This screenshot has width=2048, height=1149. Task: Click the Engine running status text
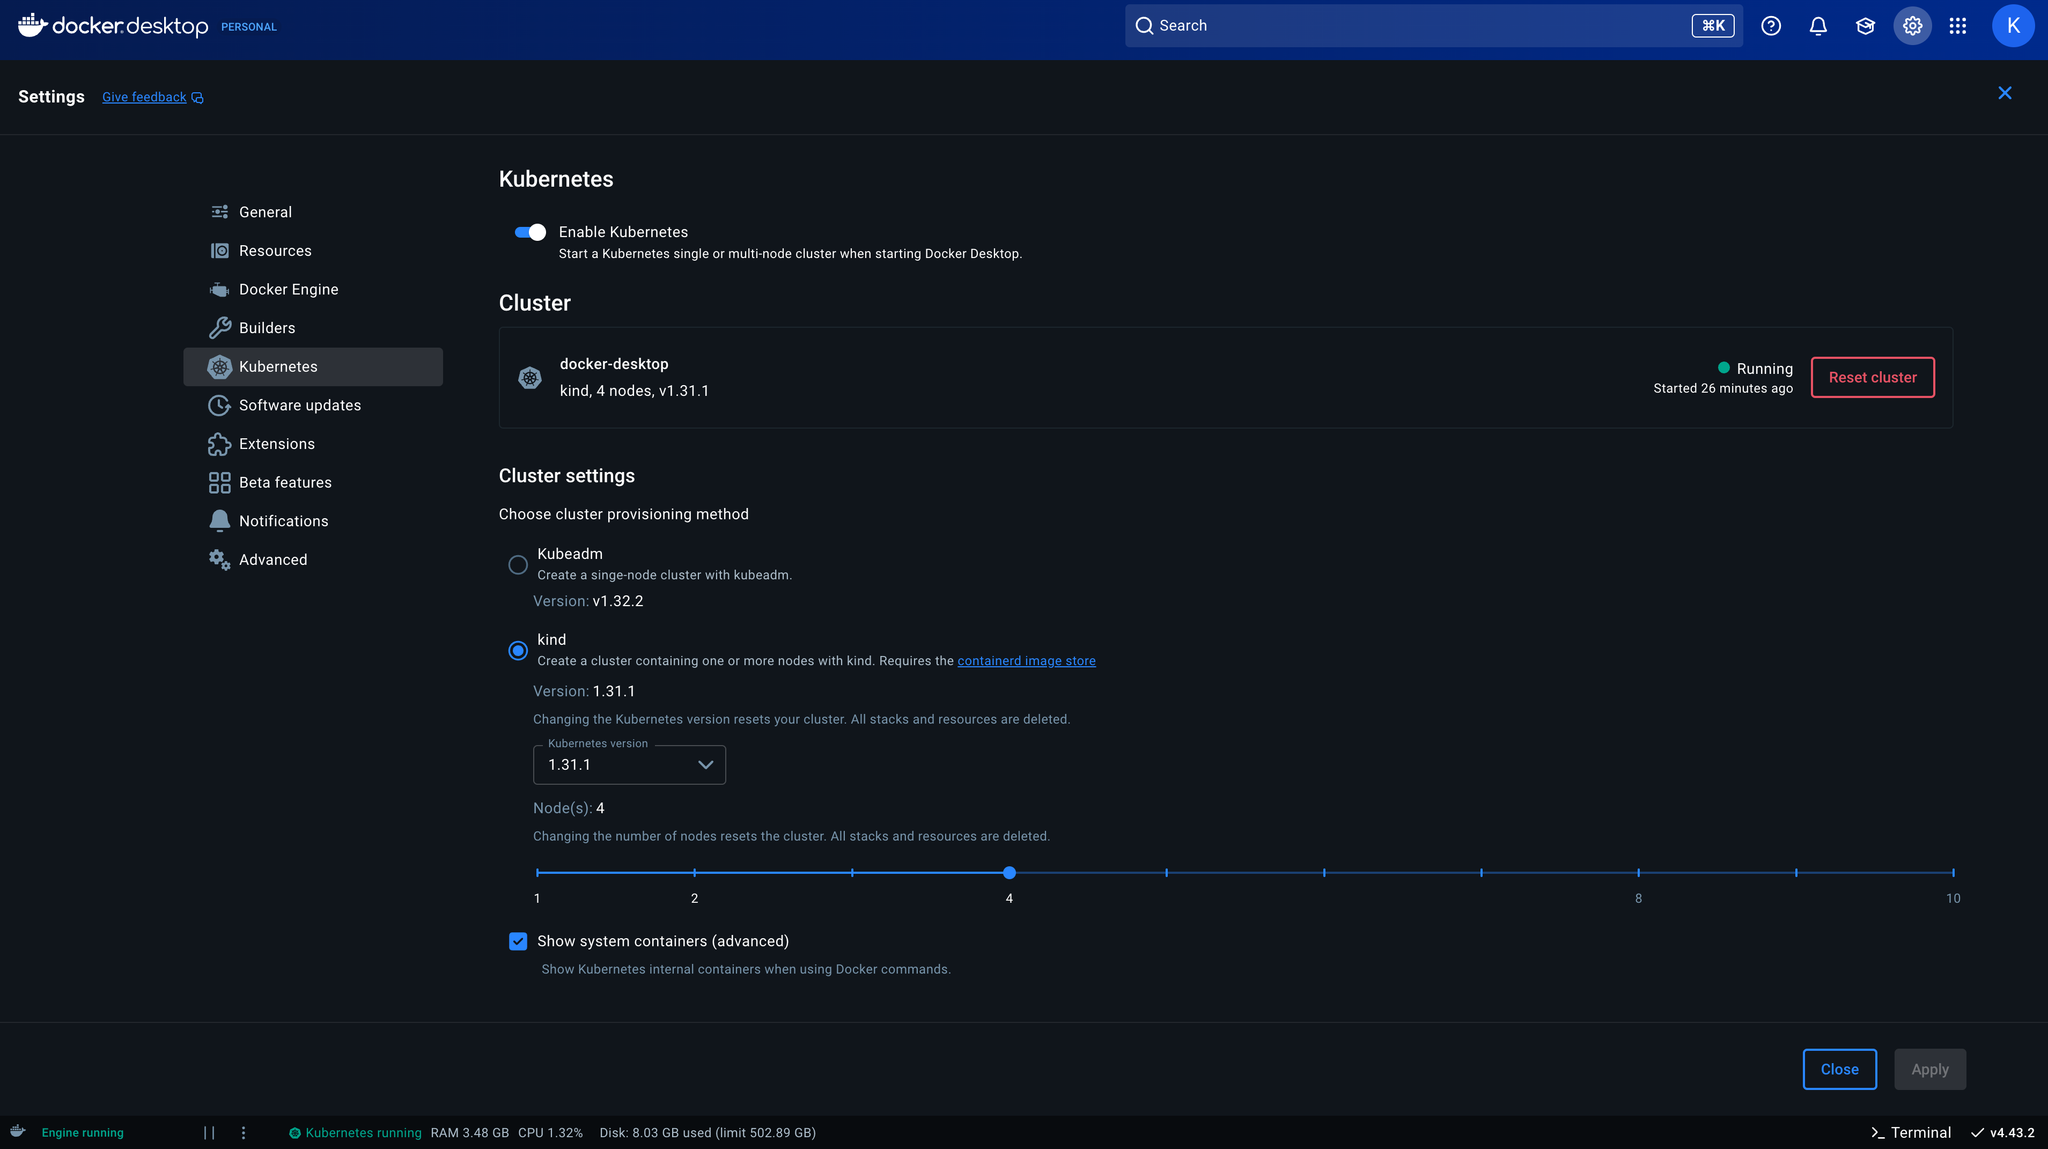(x=83, y=1133)
